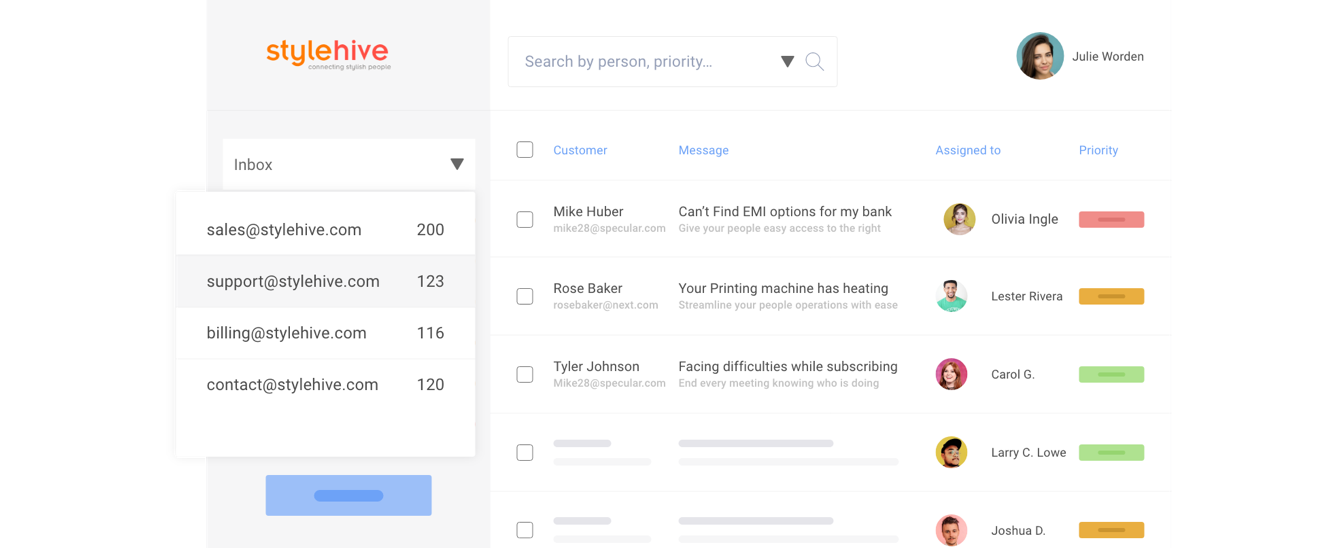Expand the Inbox dropdown arrow
The width and height of the screenshot is (1338, 548).
point(457,164)
